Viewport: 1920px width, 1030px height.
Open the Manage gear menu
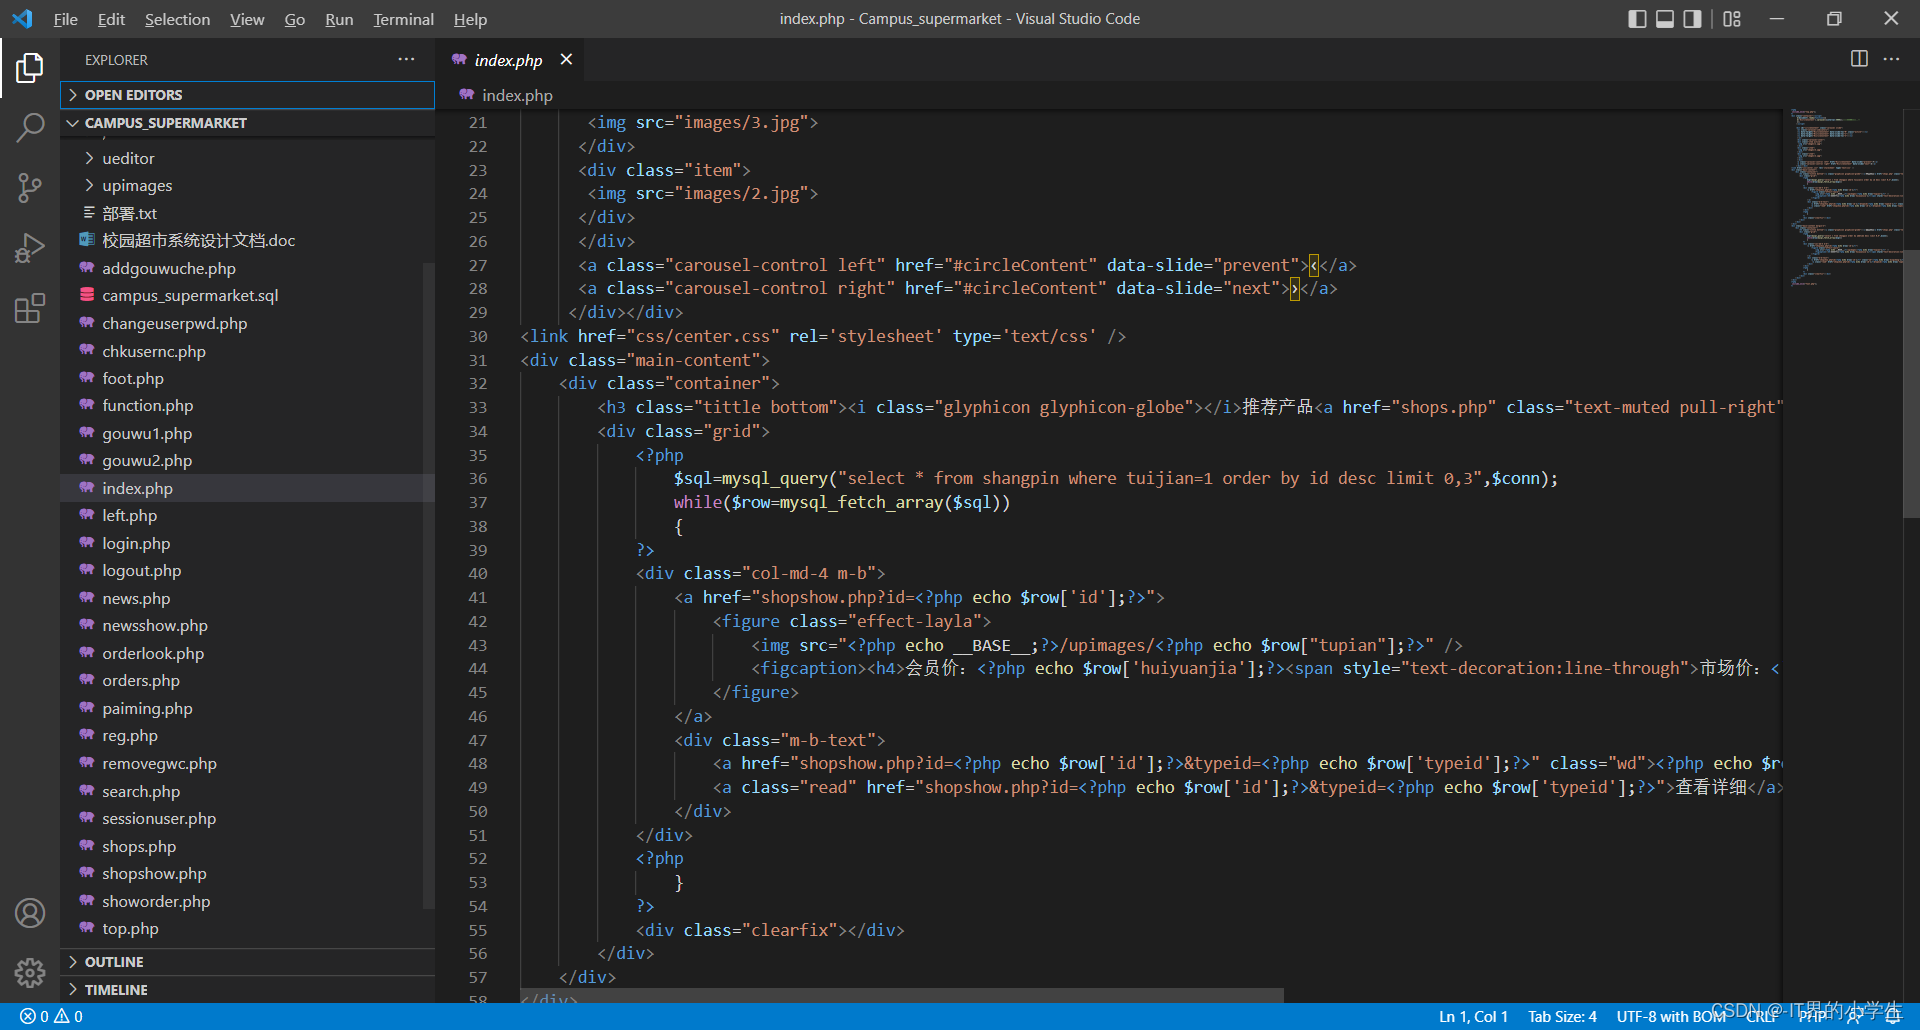pos(30,972)
